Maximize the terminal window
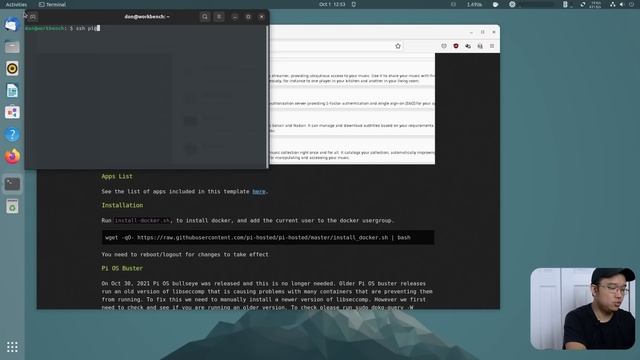The image size is (640, 360). (248, 17)
